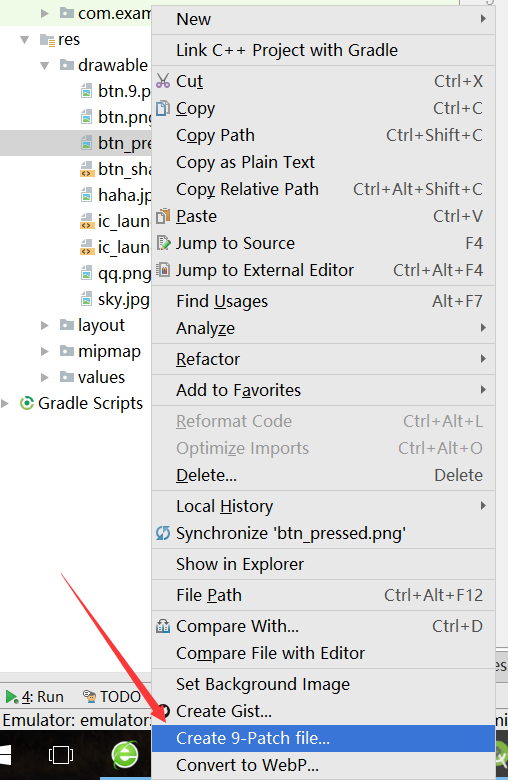The image size is (508, 780).
Task: Select Convert to WebP menu entry
Action: 323,765
